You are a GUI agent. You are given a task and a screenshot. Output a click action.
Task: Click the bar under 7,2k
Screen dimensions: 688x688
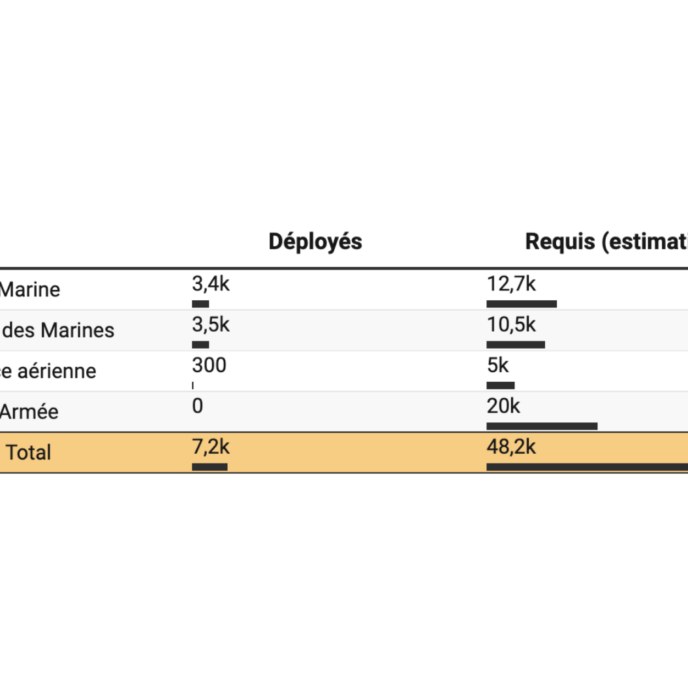[210, 466]
